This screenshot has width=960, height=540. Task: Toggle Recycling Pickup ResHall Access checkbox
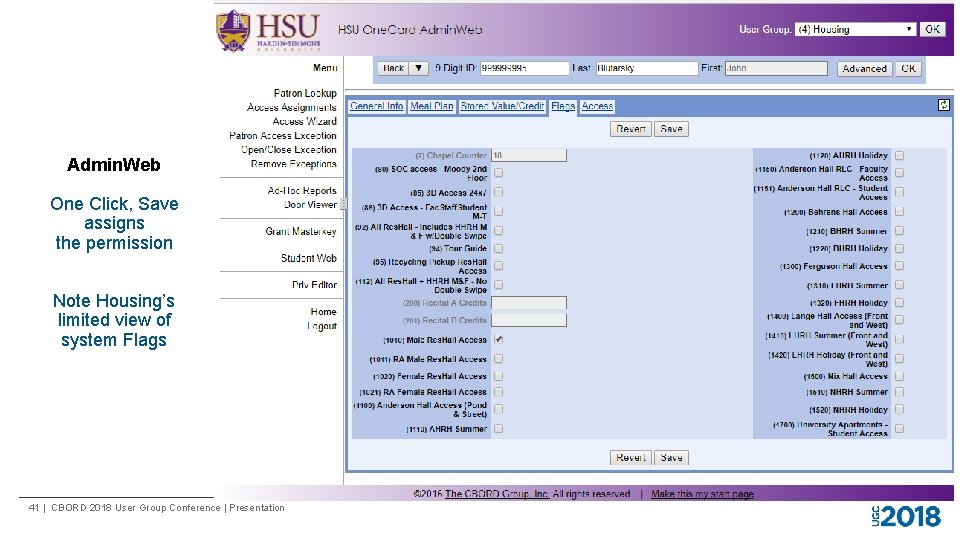tap(498, 266)
